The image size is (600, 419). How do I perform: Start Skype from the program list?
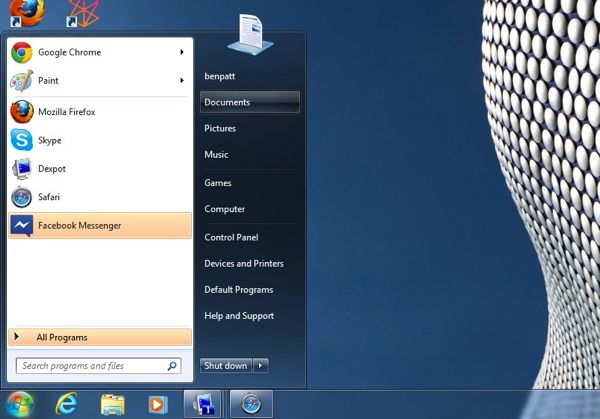click(99, 140)
